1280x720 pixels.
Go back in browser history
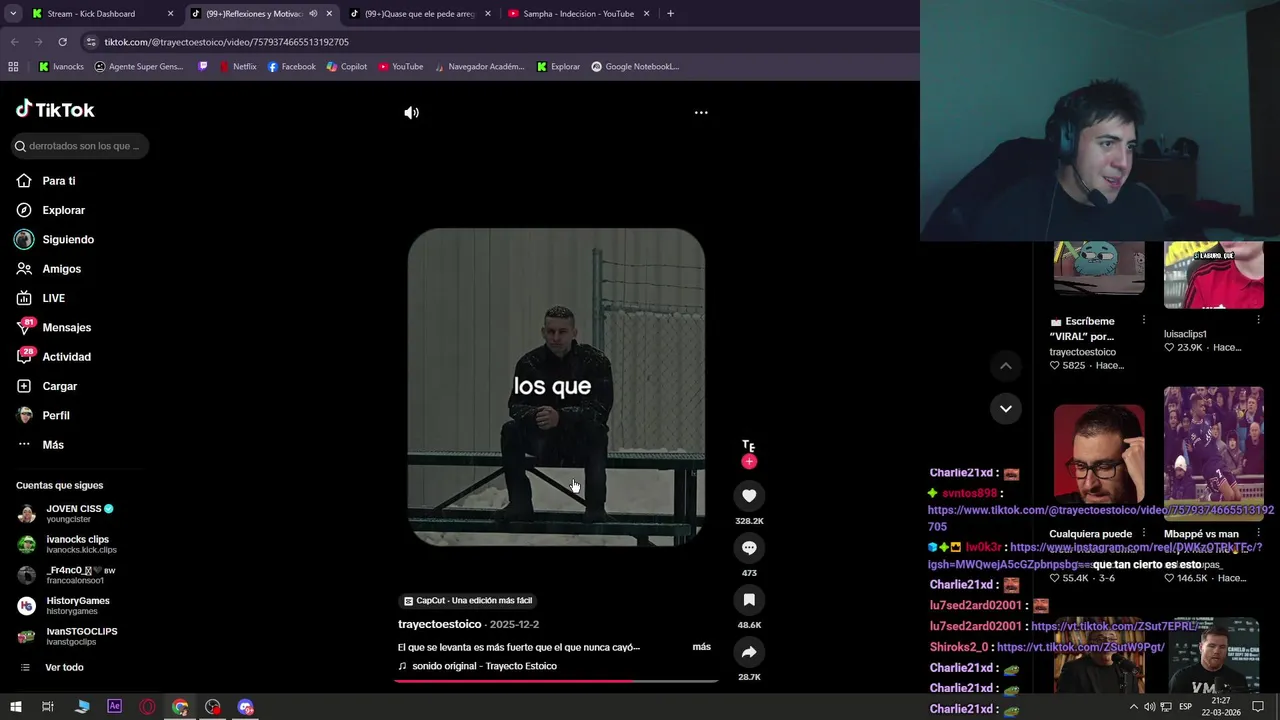coord(14,42)
